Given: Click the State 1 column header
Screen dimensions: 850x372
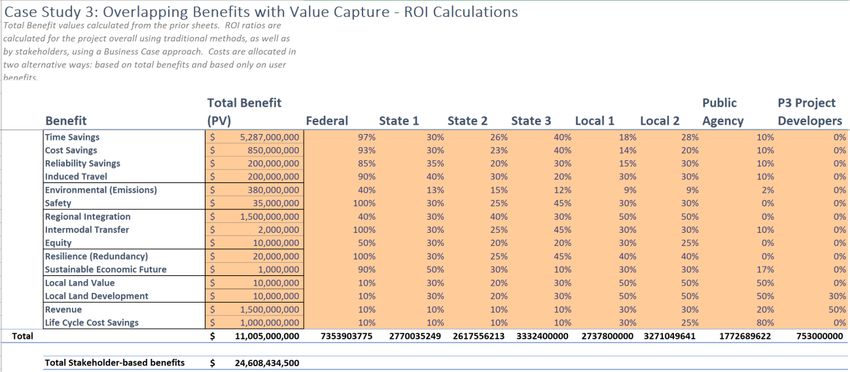Looking at the screenshot, I should point(399,120).
